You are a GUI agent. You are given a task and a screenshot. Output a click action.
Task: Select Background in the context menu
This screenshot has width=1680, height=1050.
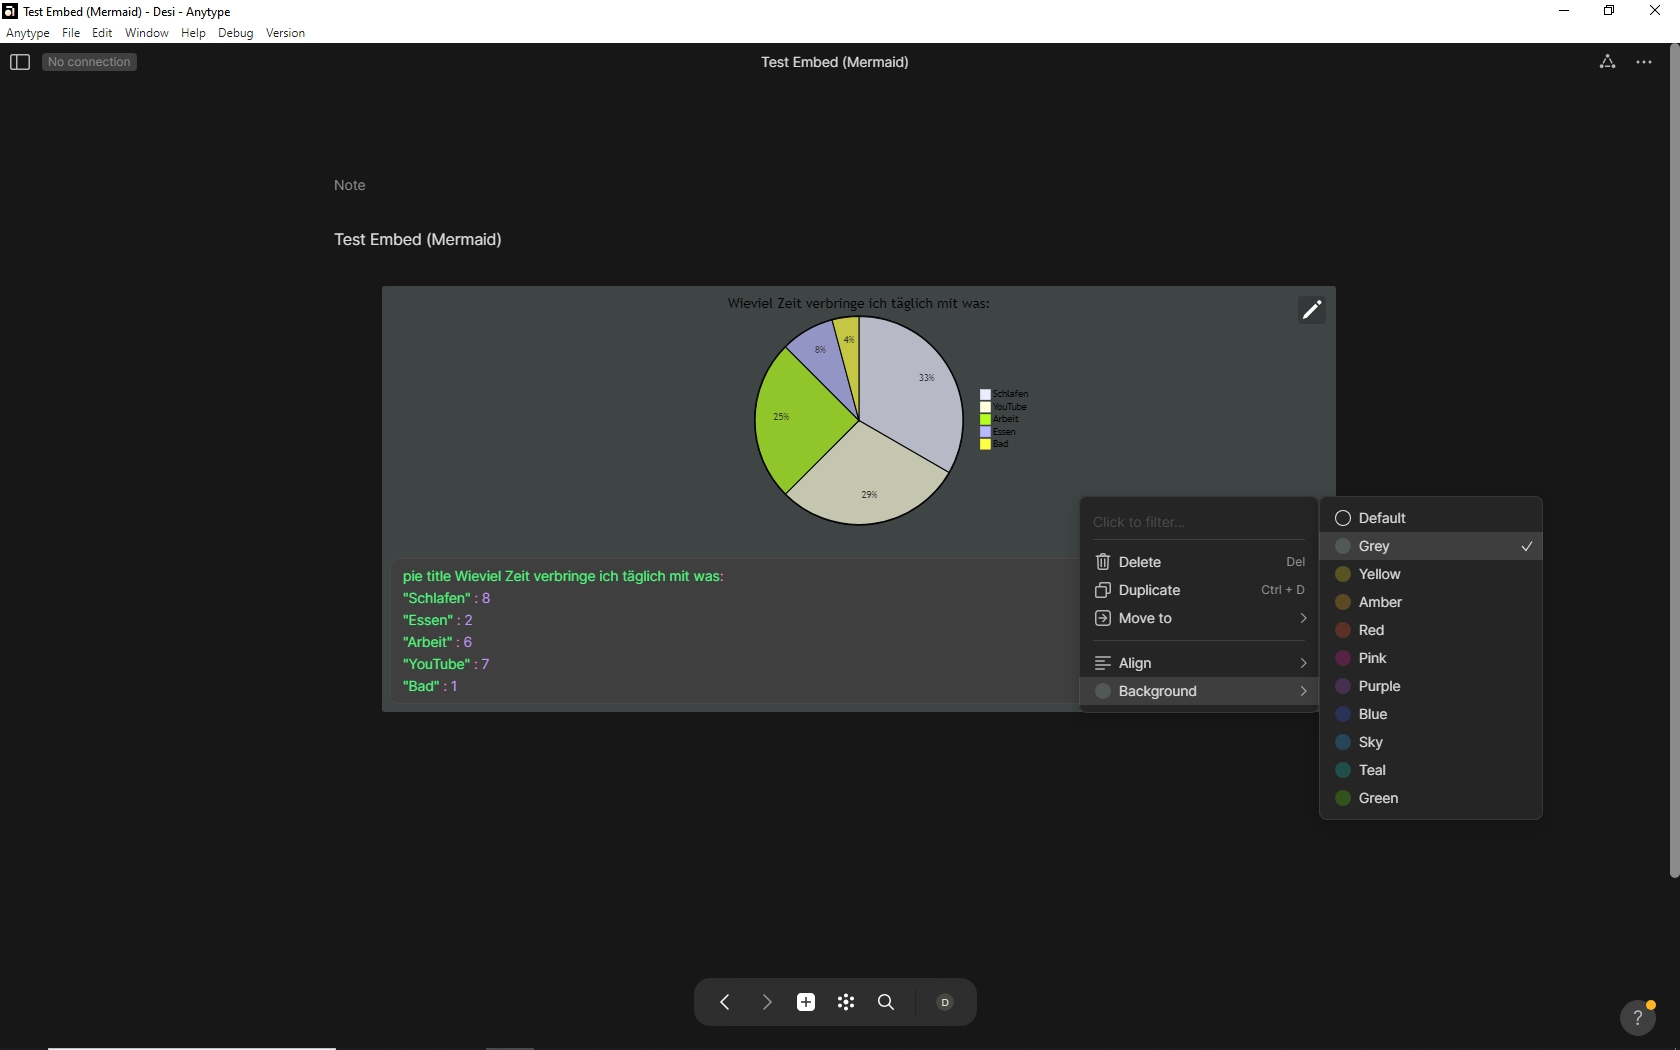point(1199,691)
